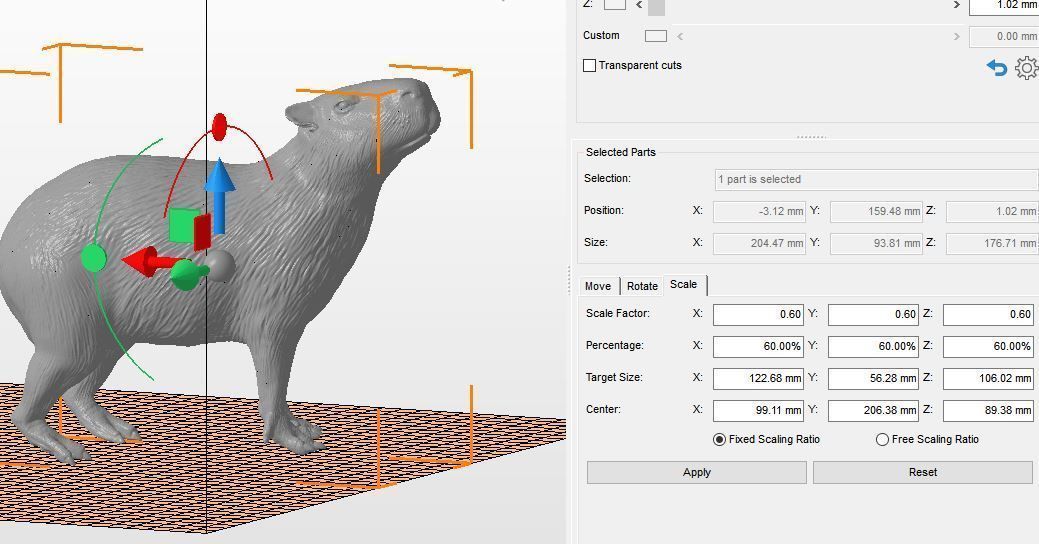The width and height of the screenshot is (1039, 544).
Task: Step Z cut right with the arrow
Action: [x=956, y=5]
